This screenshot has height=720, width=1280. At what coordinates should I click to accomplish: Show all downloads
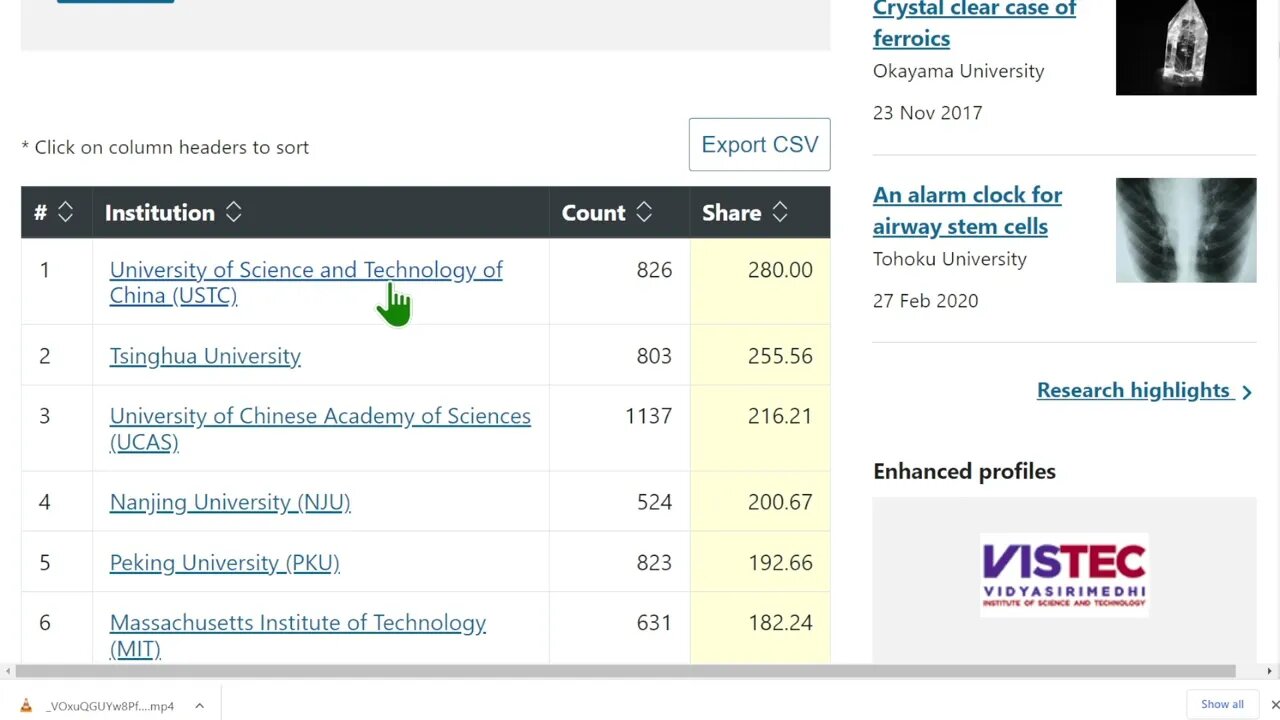tap(1222, 704)
